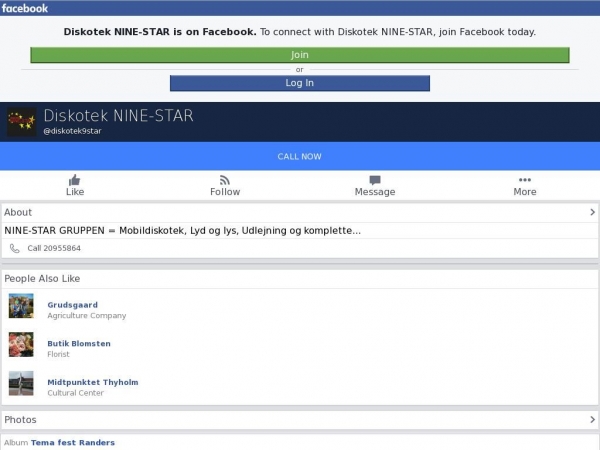Screen dimensions: 600x450
Task: Click the NINE-STAR GRUPPEN description text
Action: pos(183,231)
